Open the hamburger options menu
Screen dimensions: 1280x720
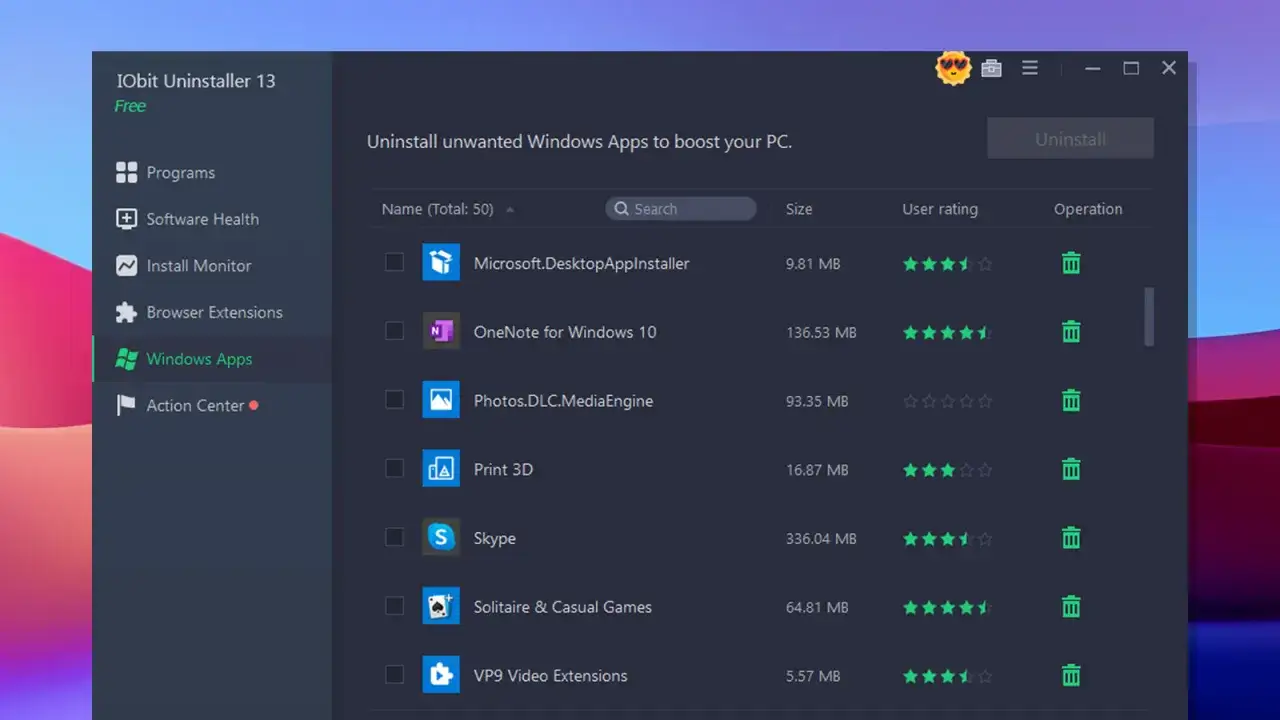[x=1030, y=68]
